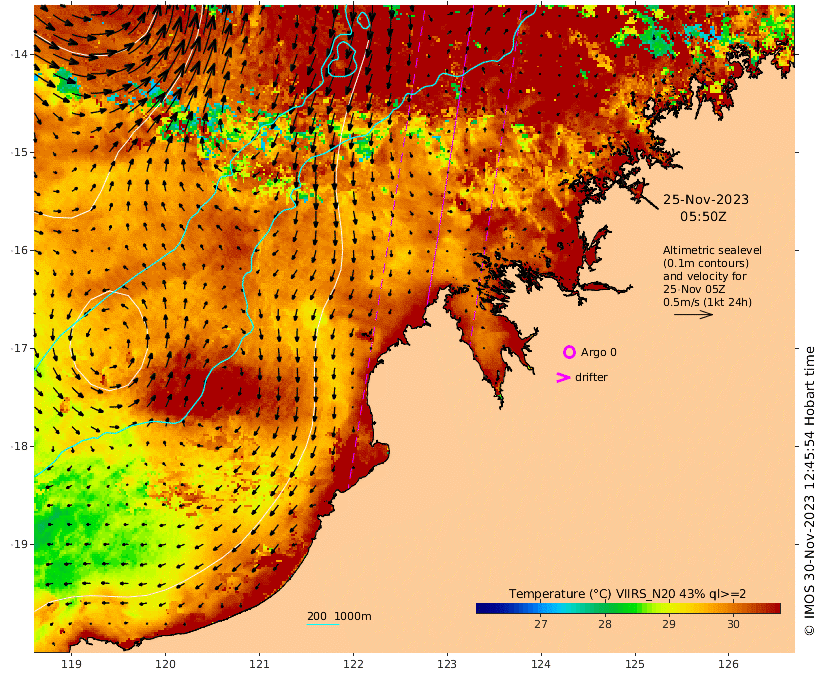Click the latitude axis label '-15'
The image size is (820, 680).
[x=20, y=152]
